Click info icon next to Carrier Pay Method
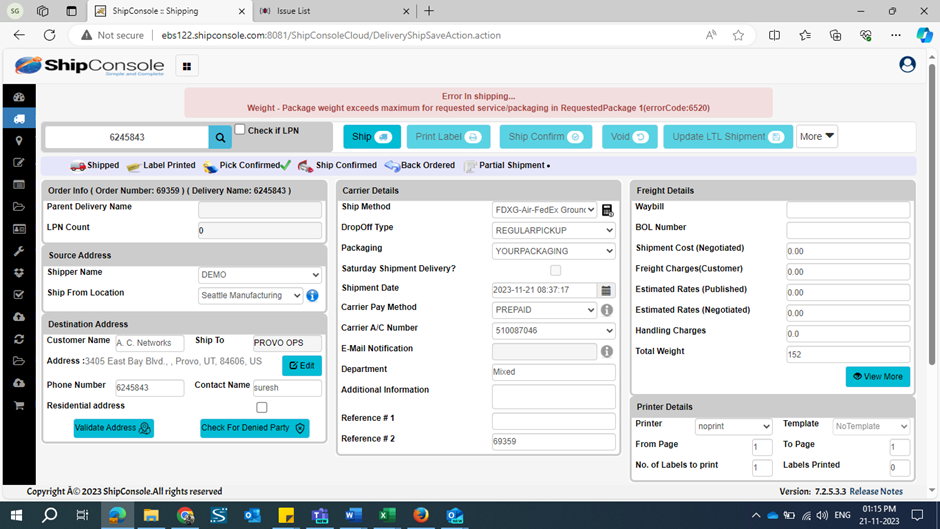Image resolution: width=940 pixels, height=529 pixels. tap(607, 310)
